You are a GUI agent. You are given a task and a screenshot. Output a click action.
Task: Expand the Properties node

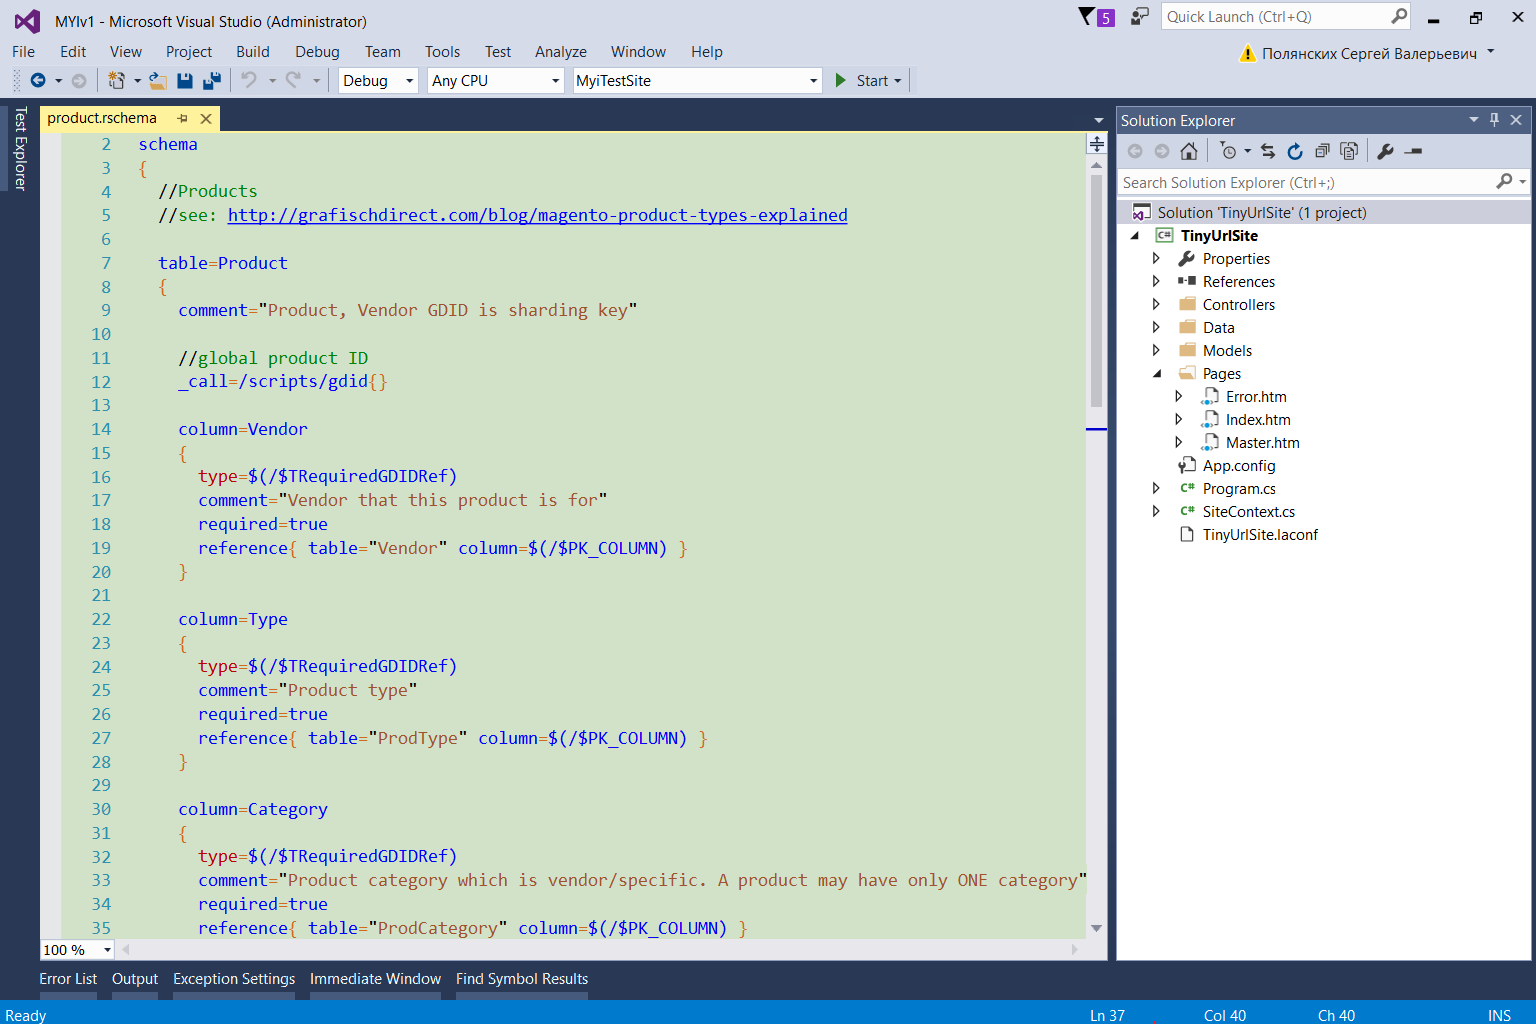coord(1157,259)
